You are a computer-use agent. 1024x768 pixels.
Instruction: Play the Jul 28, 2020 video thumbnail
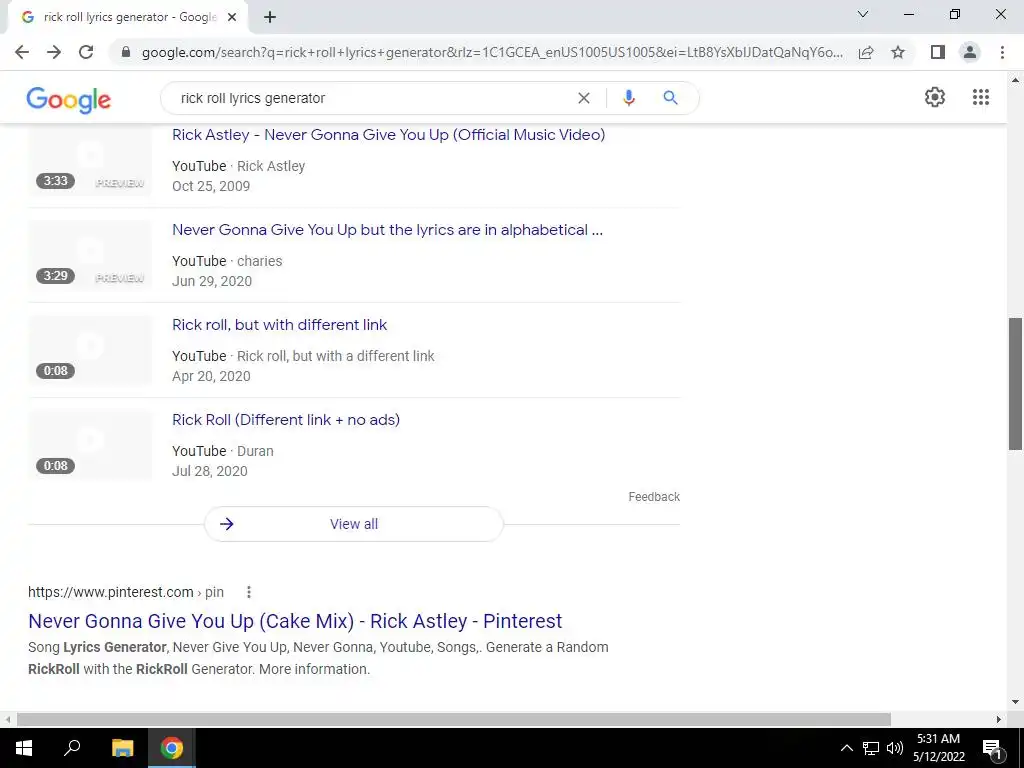coord(90,445)
